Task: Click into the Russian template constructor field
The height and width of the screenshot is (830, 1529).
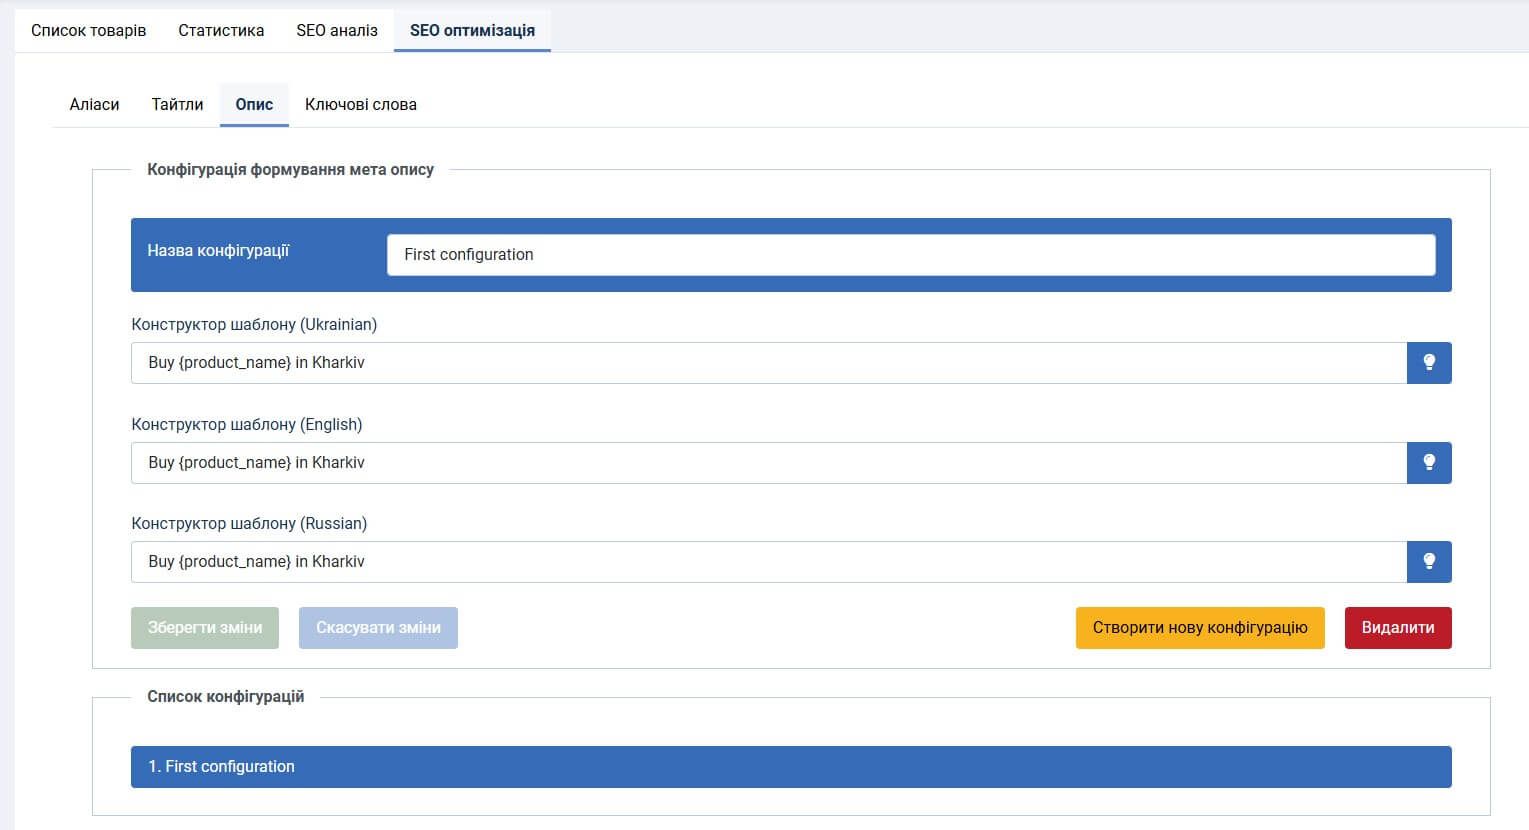Action: (x=768, y=562)
